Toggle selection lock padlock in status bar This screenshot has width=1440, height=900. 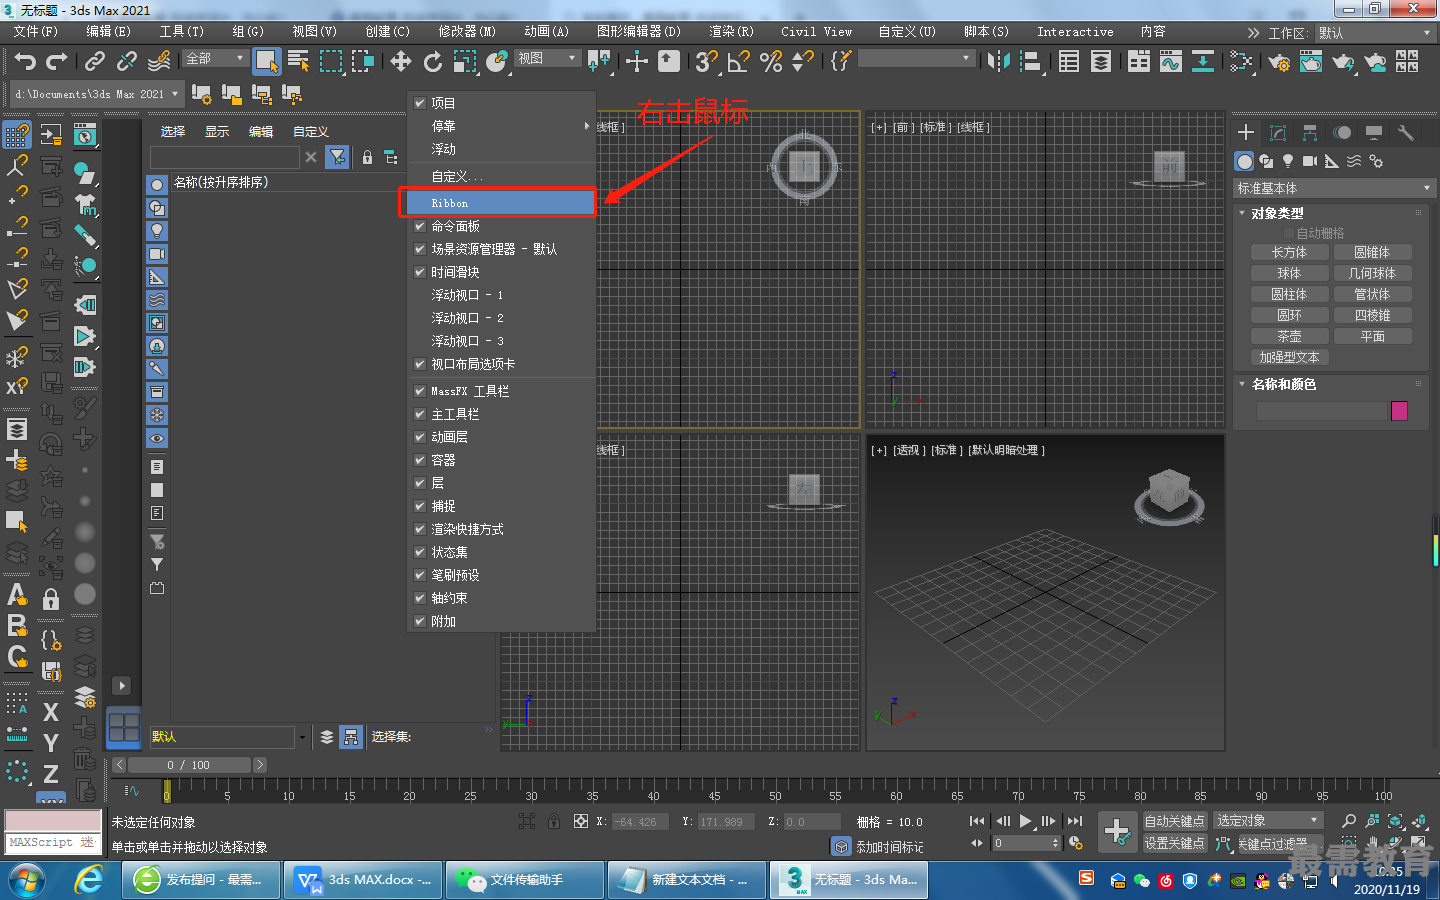click(x=554, y=821)
